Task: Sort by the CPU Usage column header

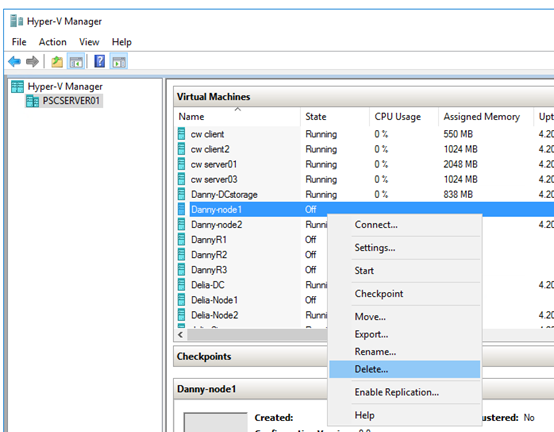Action: [404, 117]
